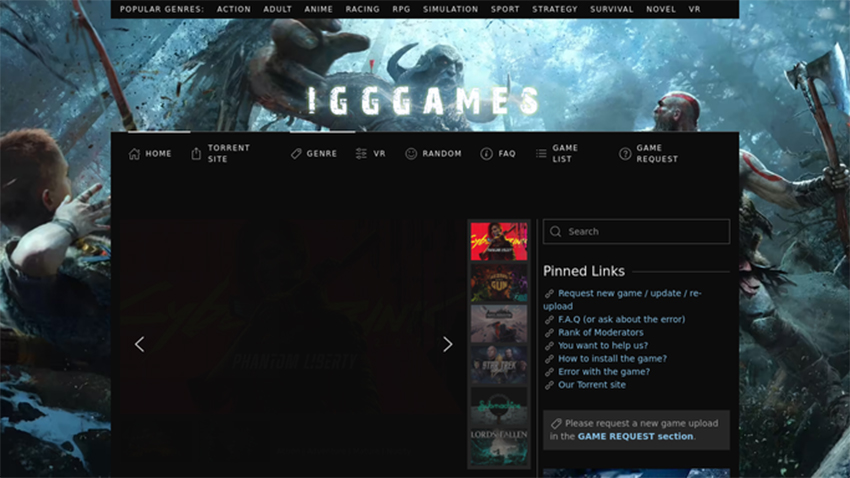Click the FAQ info icon
850x478 pixels.
point(486,154)
